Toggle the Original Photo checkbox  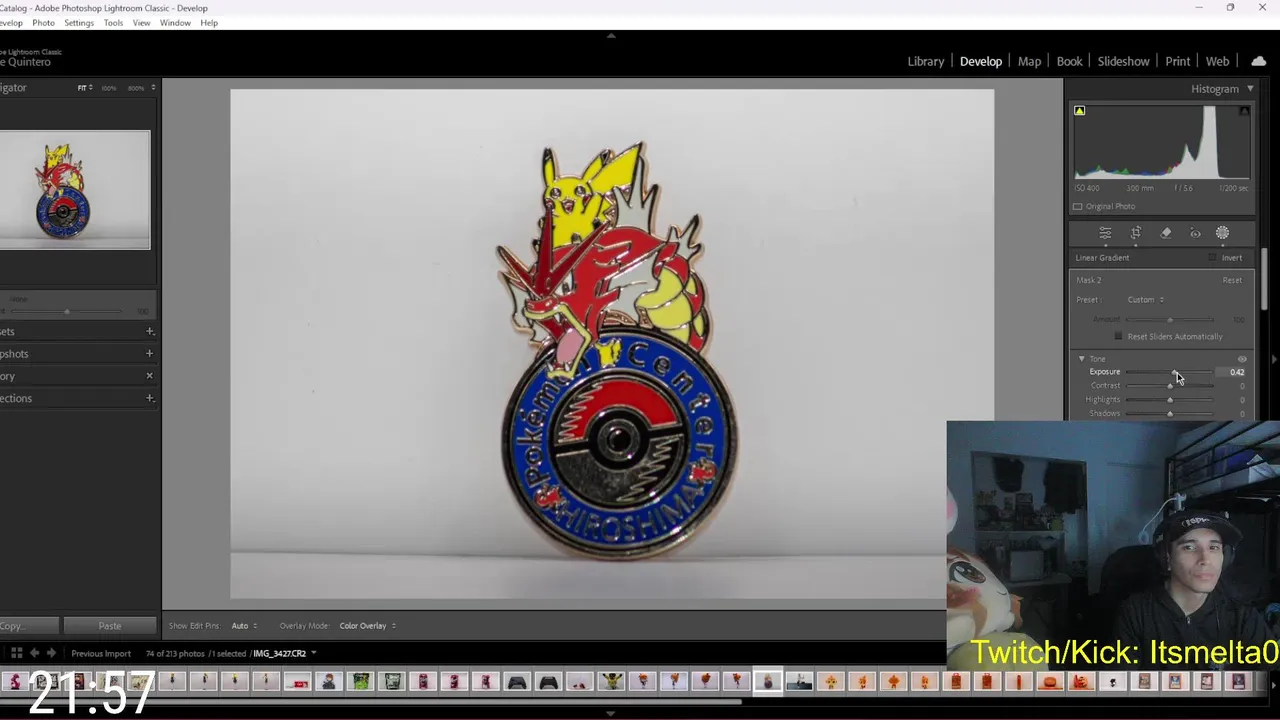pyautogui.click(x=1078, y=206)
